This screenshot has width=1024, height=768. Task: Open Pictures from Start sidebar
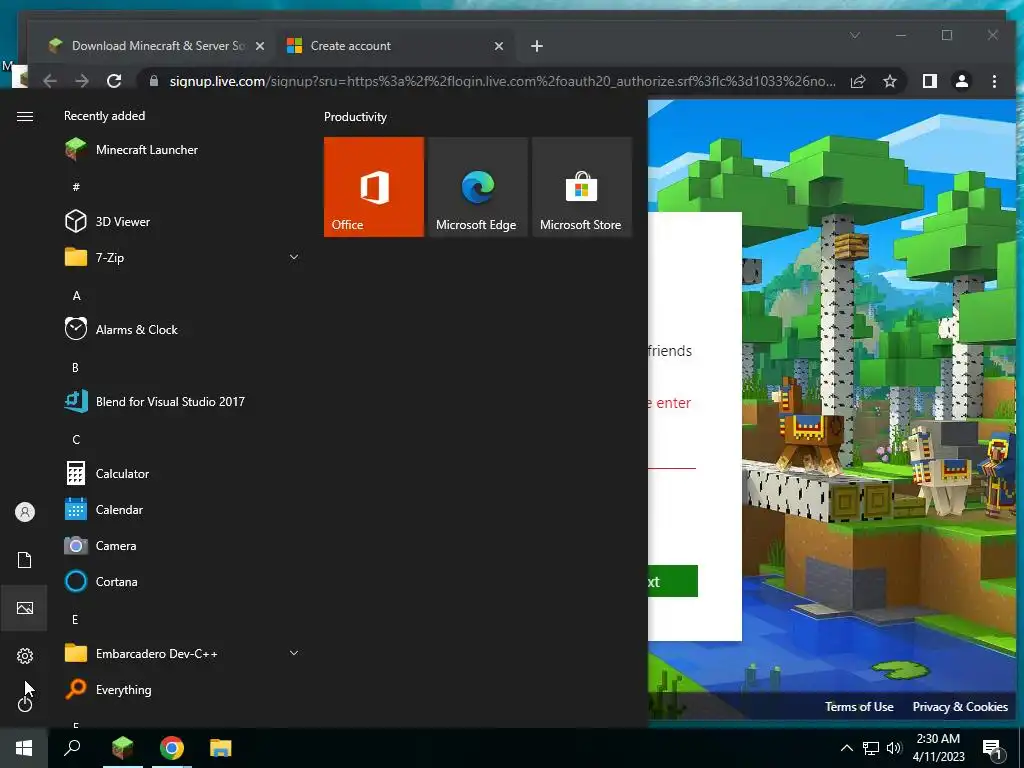[25, 608]
